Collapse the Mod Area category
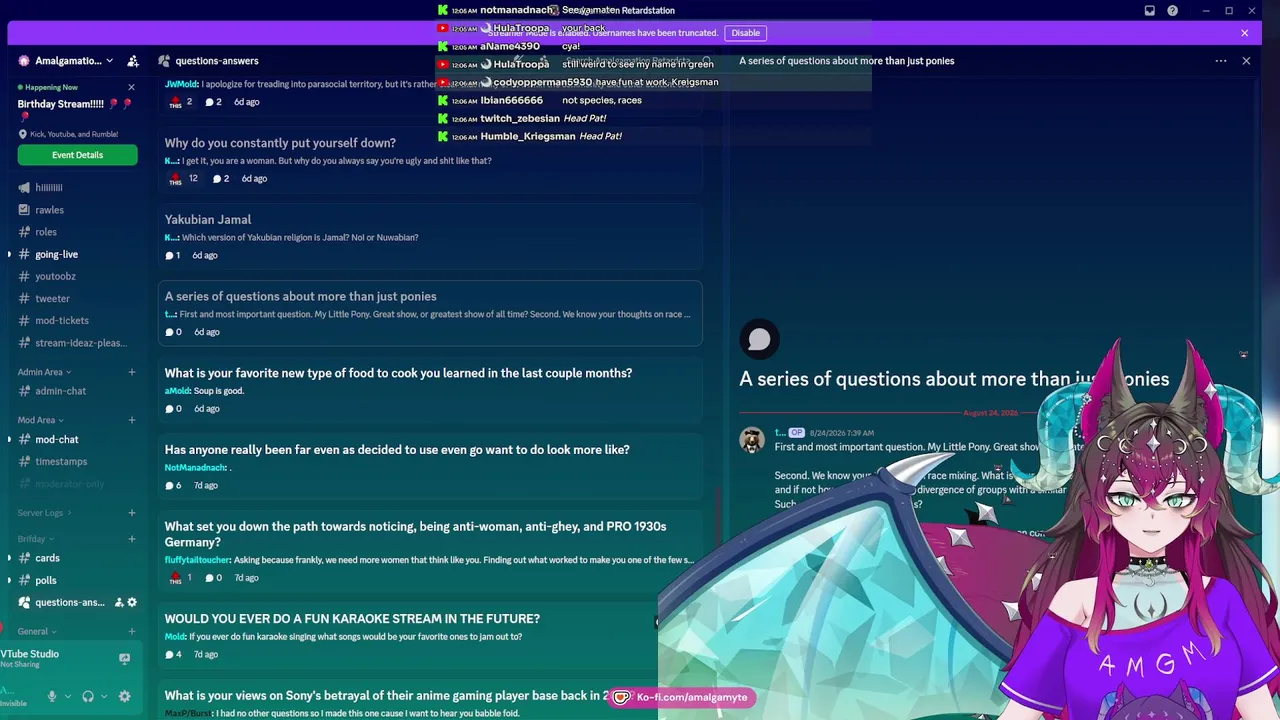This screenshot has width=1280, height=720. [40, 420]
